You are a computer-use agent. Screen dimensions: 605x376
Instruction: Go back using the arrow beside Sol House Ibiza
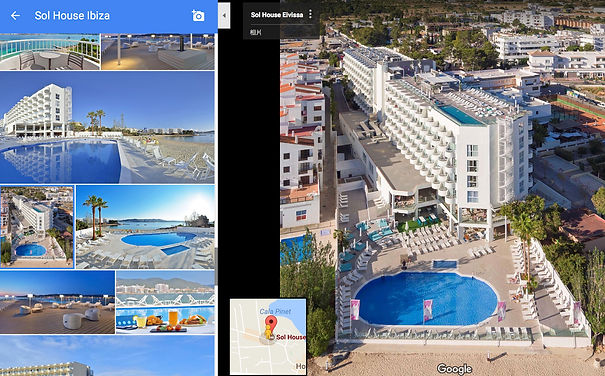coord(15,15)
